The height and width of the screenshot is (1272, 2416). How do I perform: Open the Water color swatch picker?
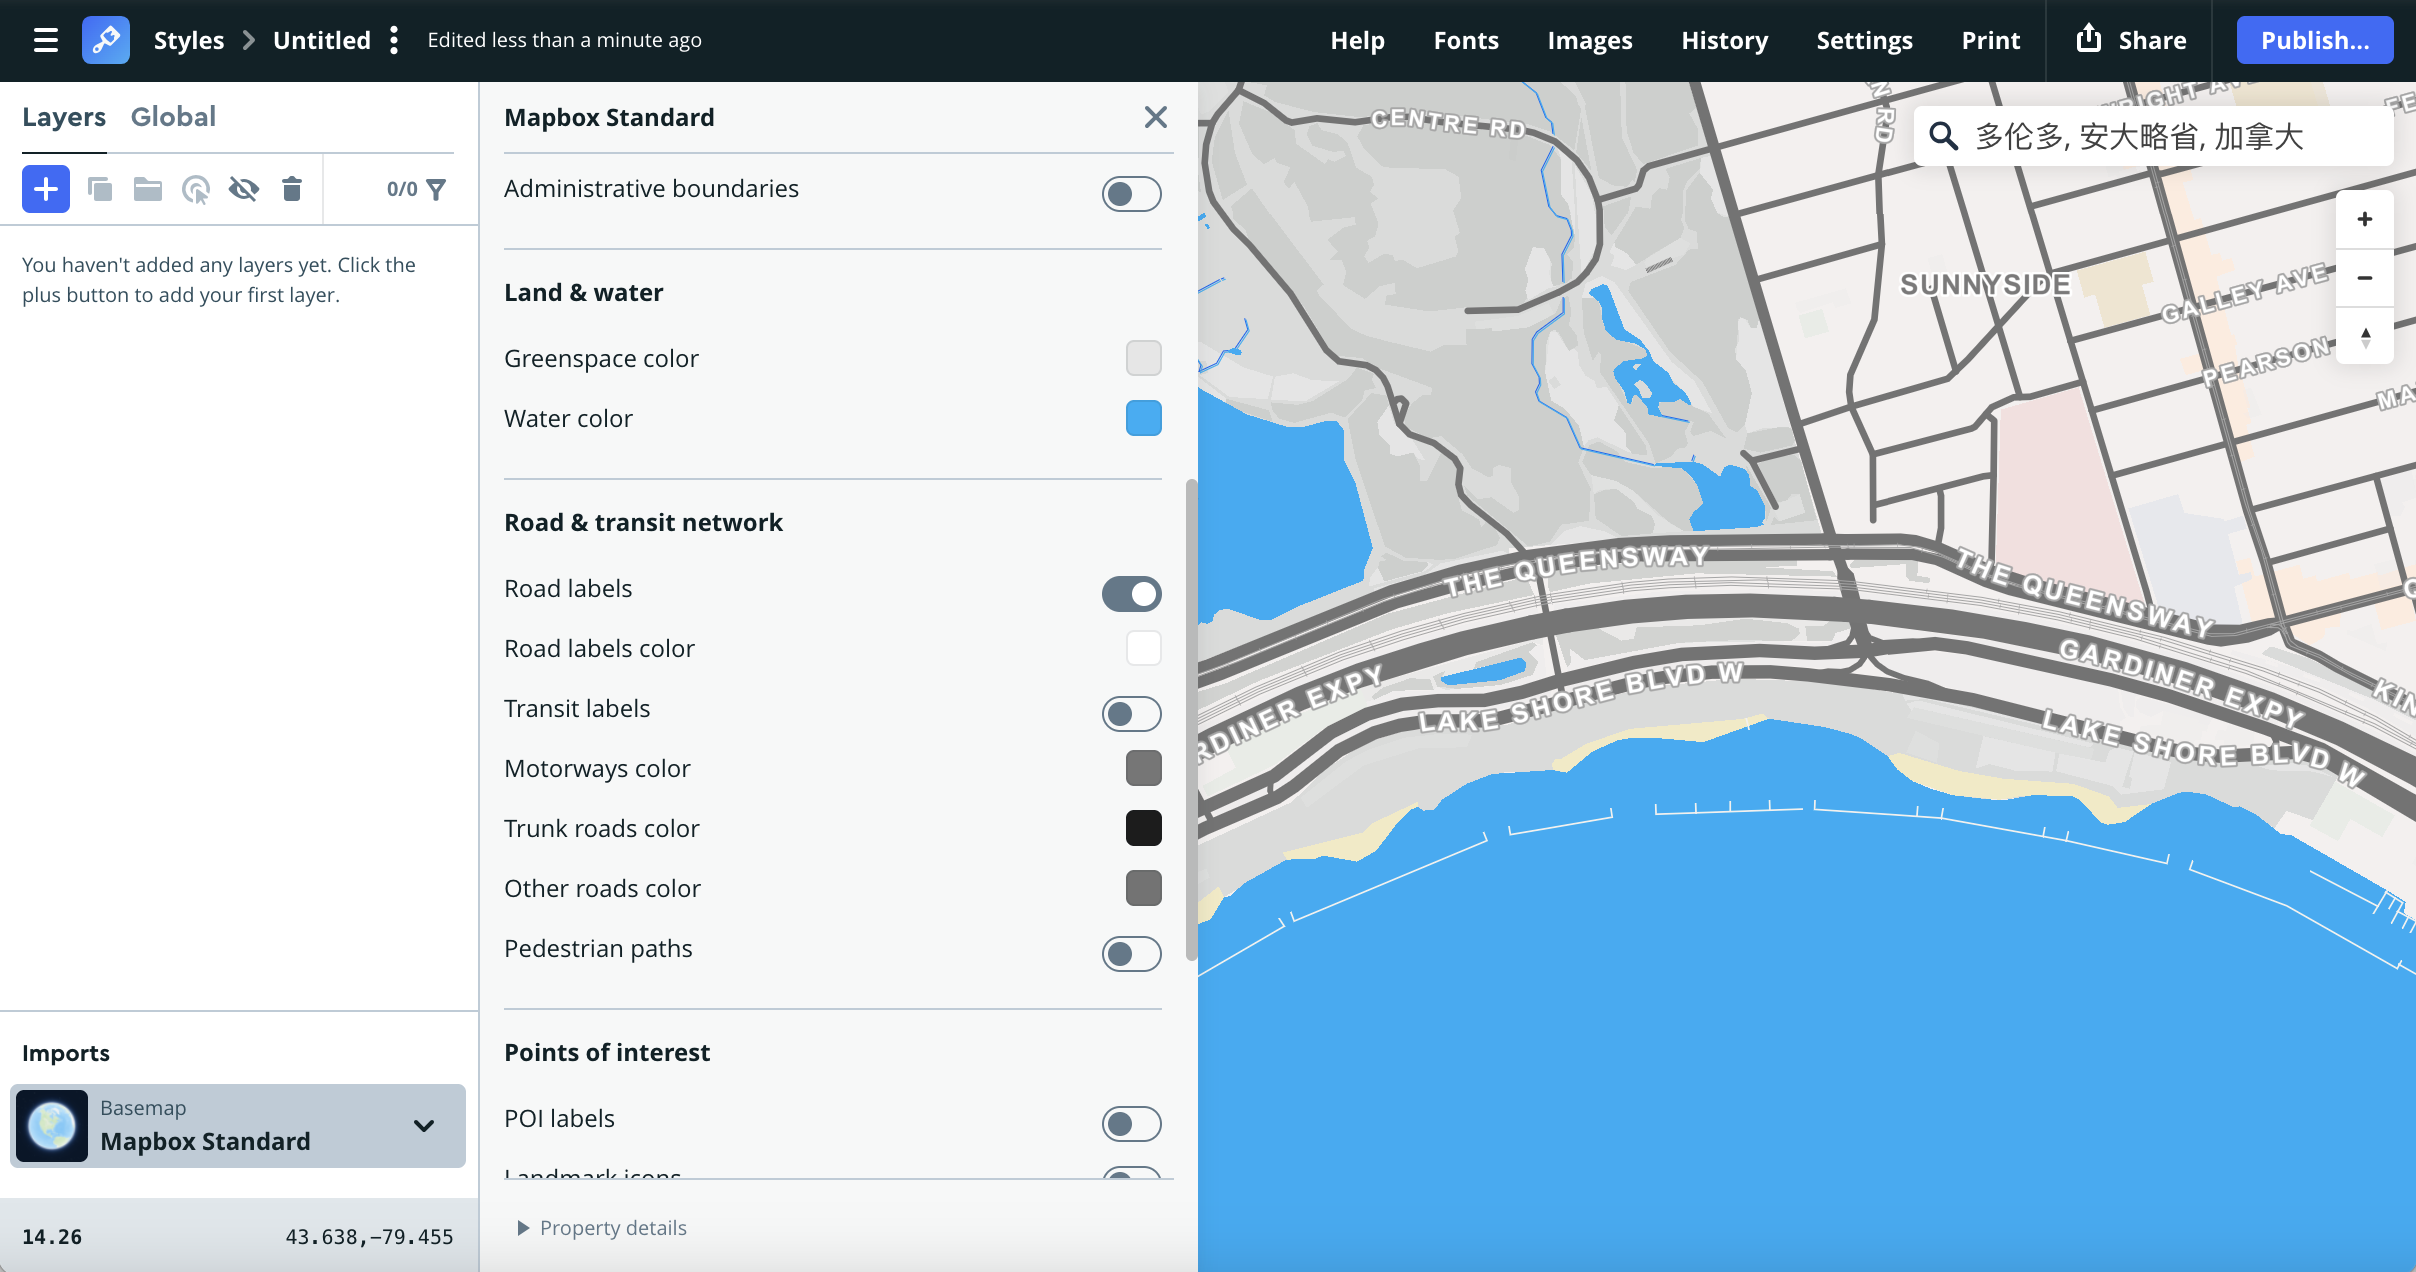pyautogui.click(x=1142, y=418)
